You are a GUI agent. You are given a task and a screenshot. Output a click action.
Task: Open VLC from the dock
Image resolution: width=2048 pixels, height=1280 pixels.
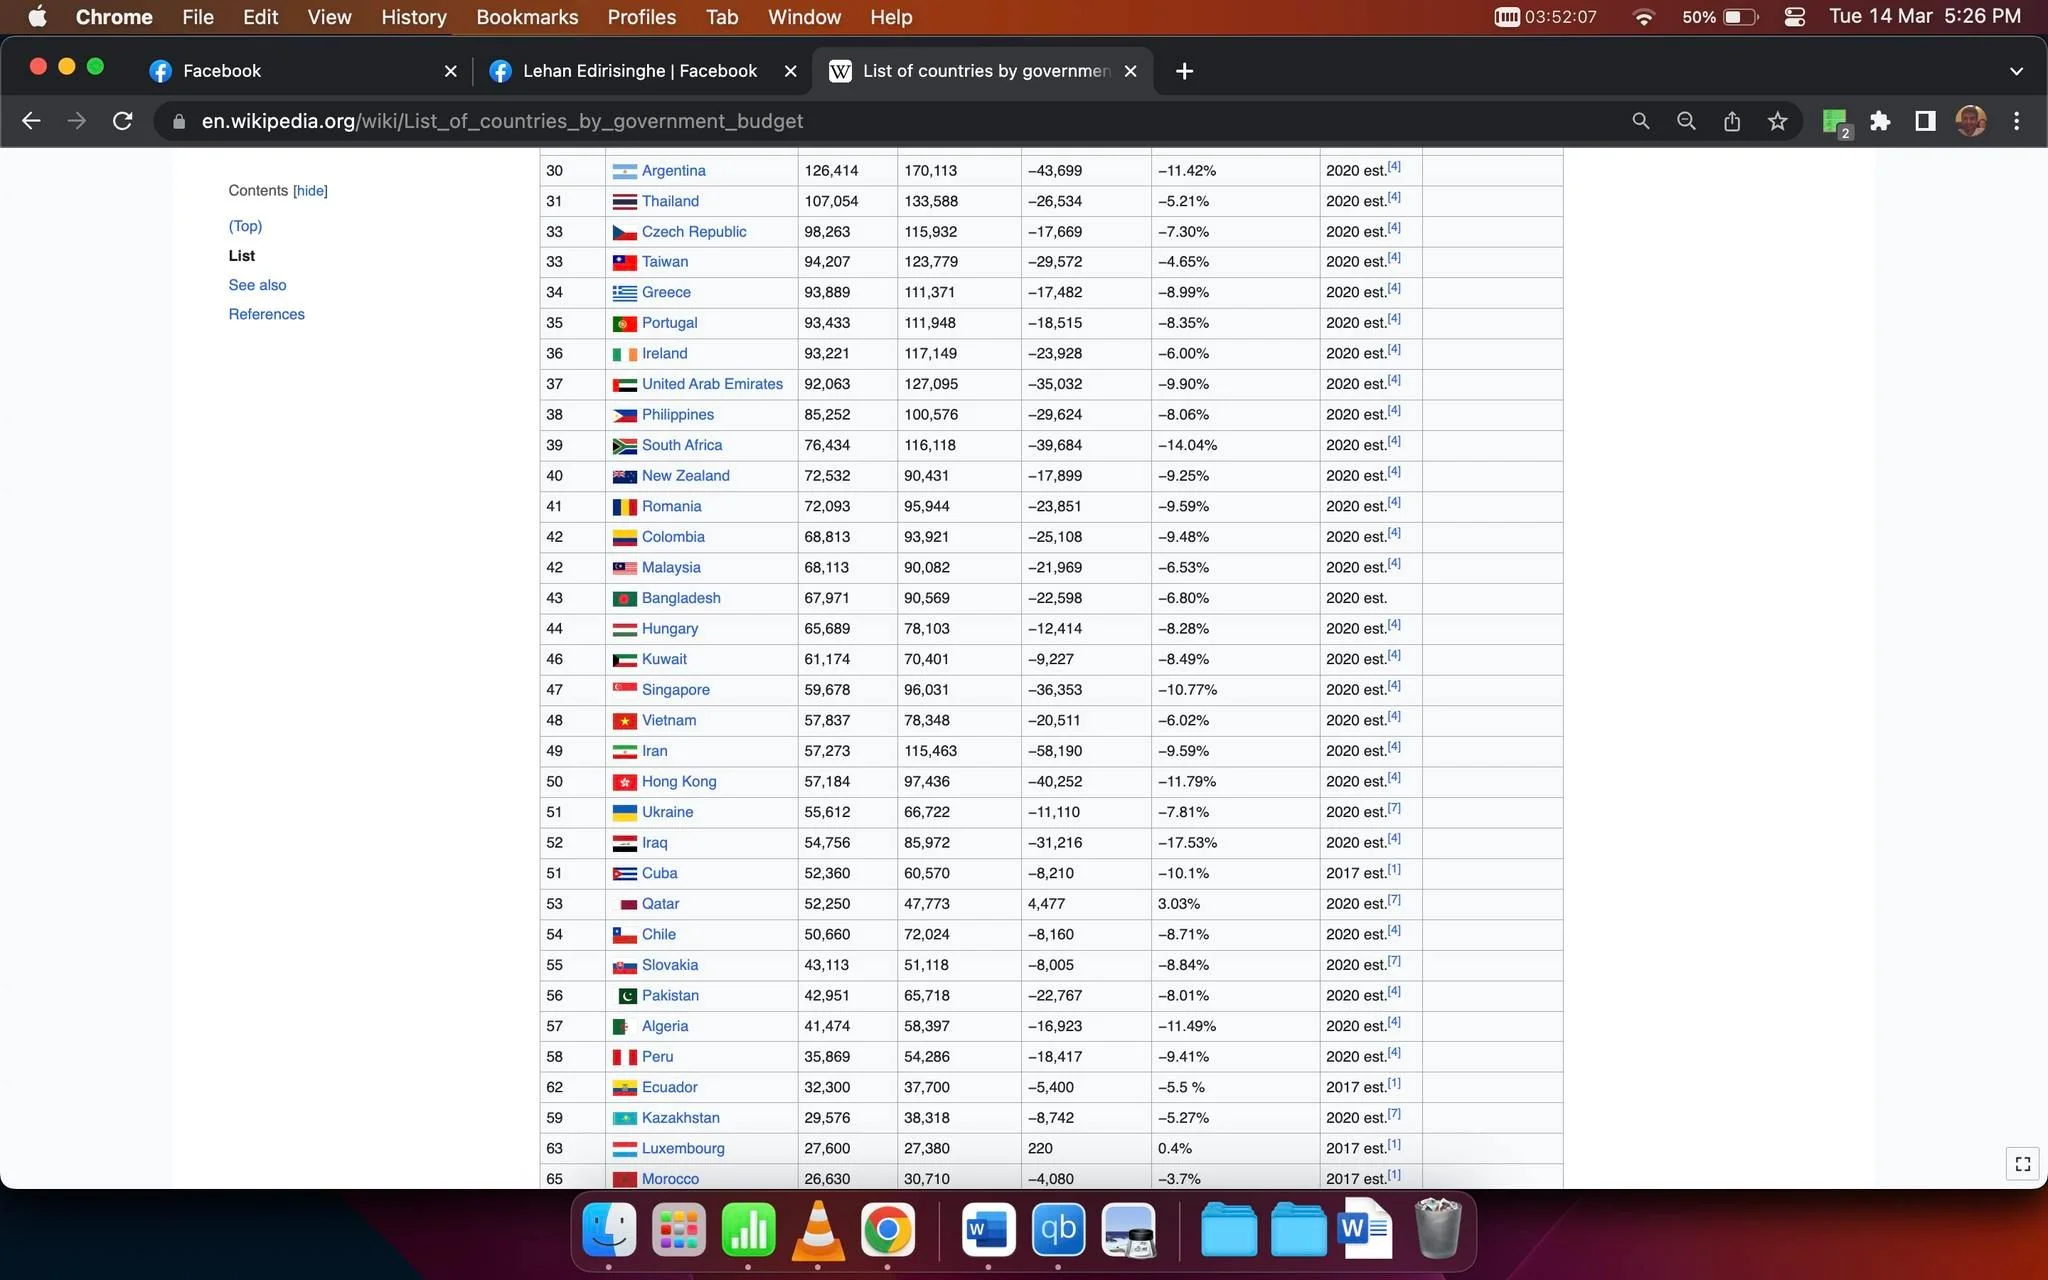click(x=817, y=1230)
